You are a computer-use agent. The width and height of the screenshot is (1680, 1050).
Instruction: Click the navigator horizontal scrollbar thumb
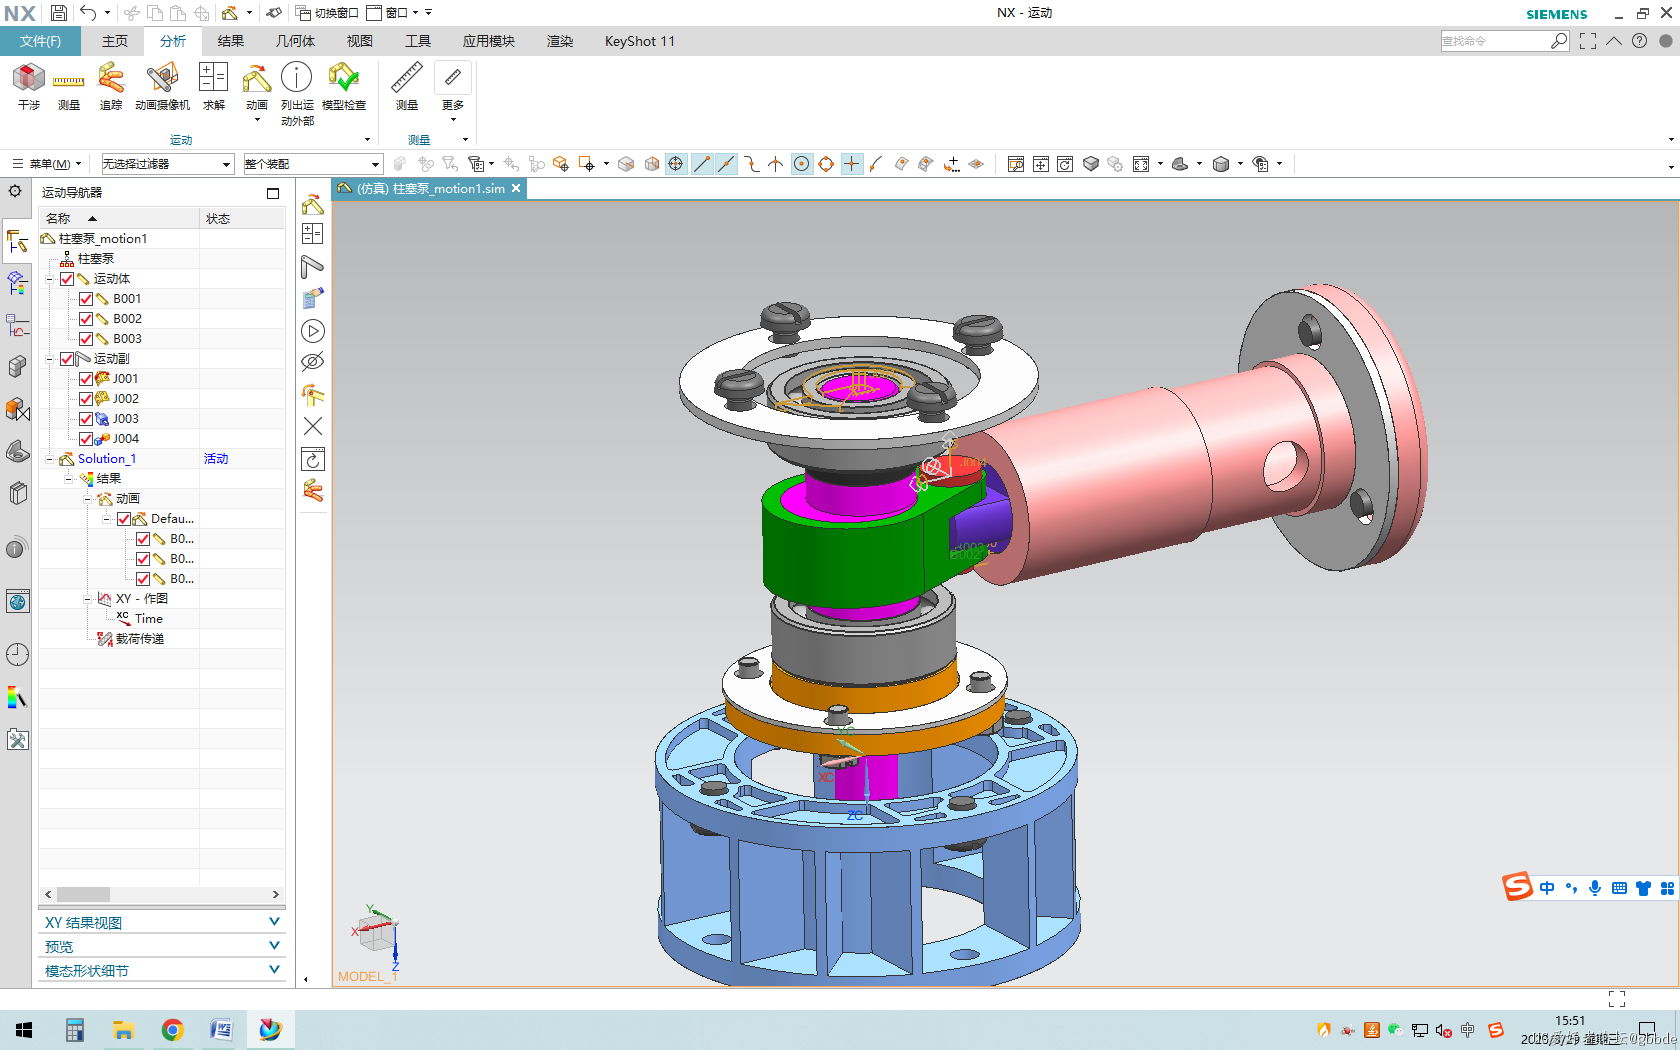pyautogui.click(x=83, y=894)
